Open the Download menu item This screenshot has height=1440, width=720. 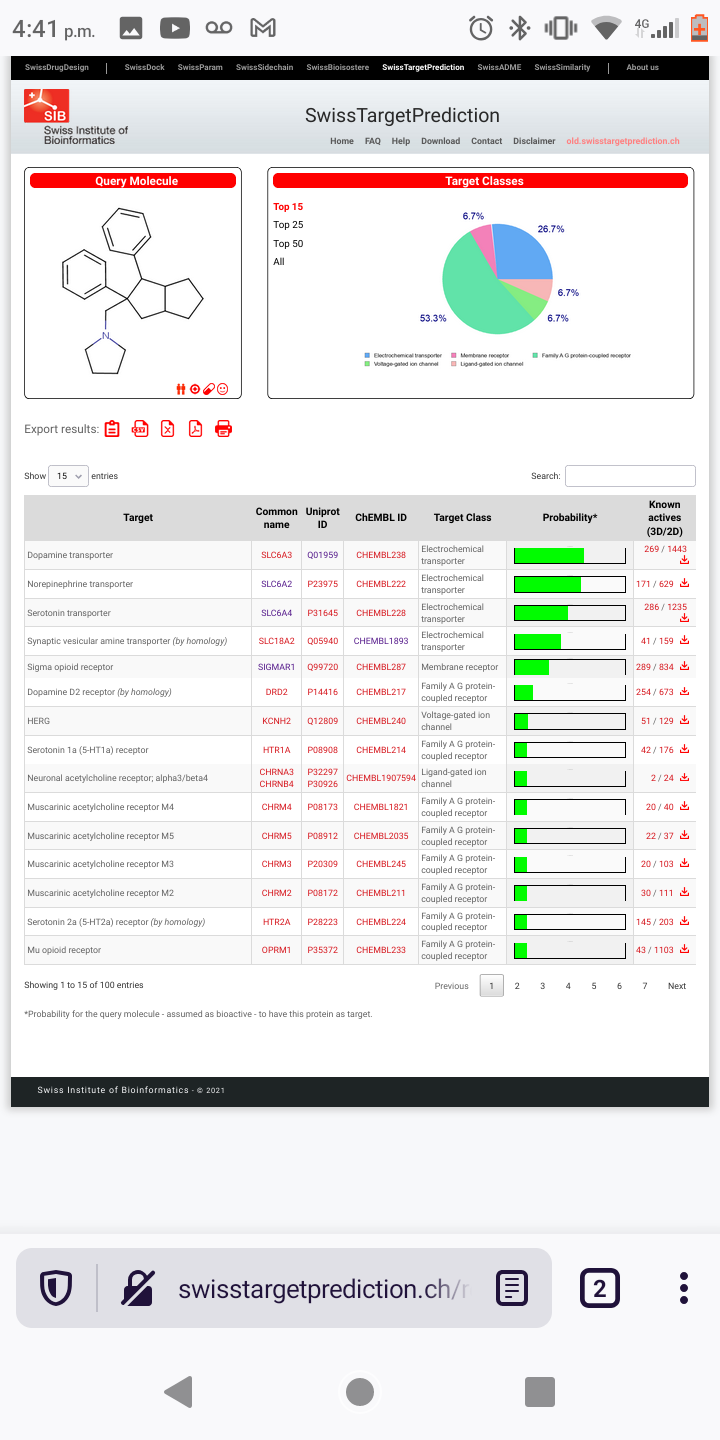tap(441, 141)
